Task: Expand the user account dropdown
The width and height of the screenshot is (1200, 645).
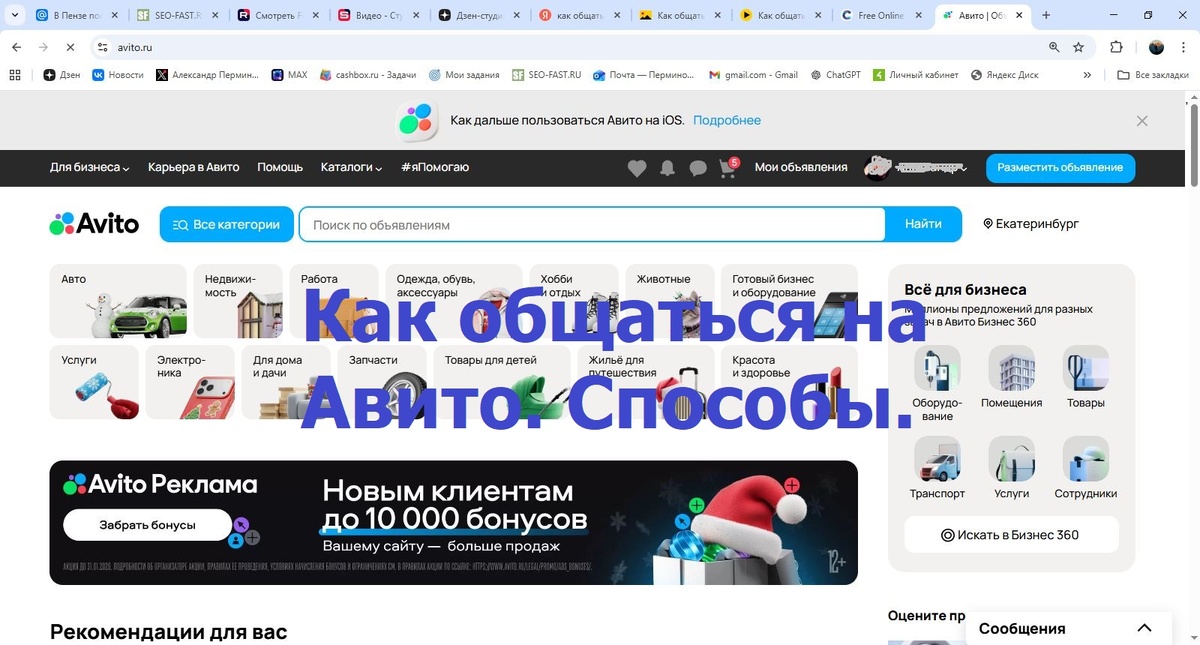Action: pyautogui.click(x=964, y=168)
